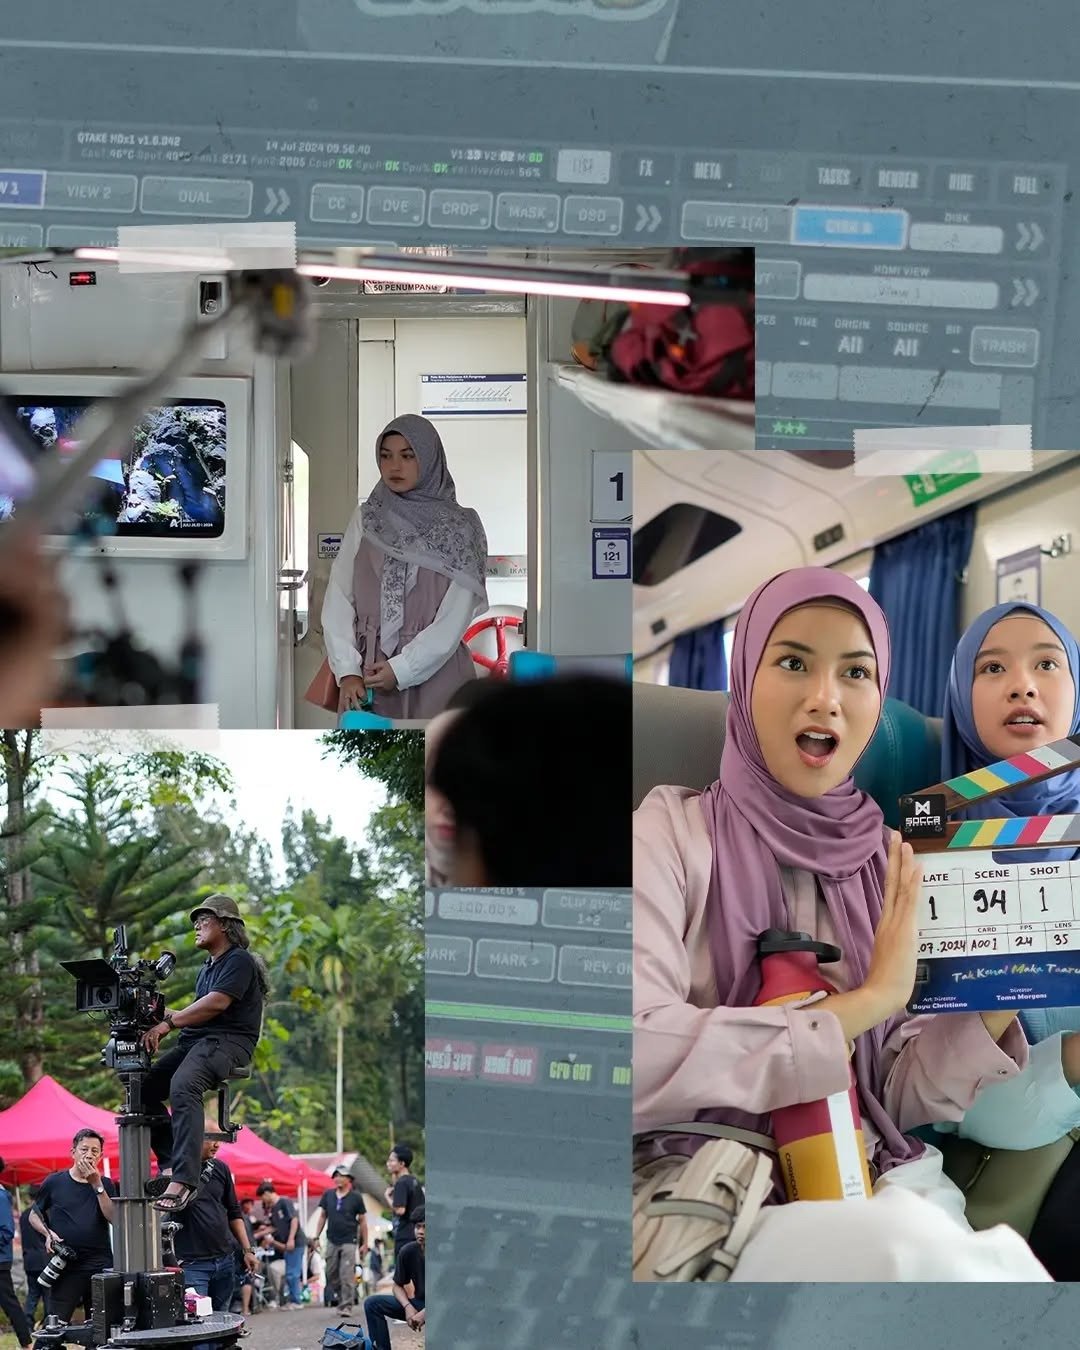This screenshot has height=1350, width=1080.
Task: Select the LIVE 1(A) source
Action: [x=737, y=222]
